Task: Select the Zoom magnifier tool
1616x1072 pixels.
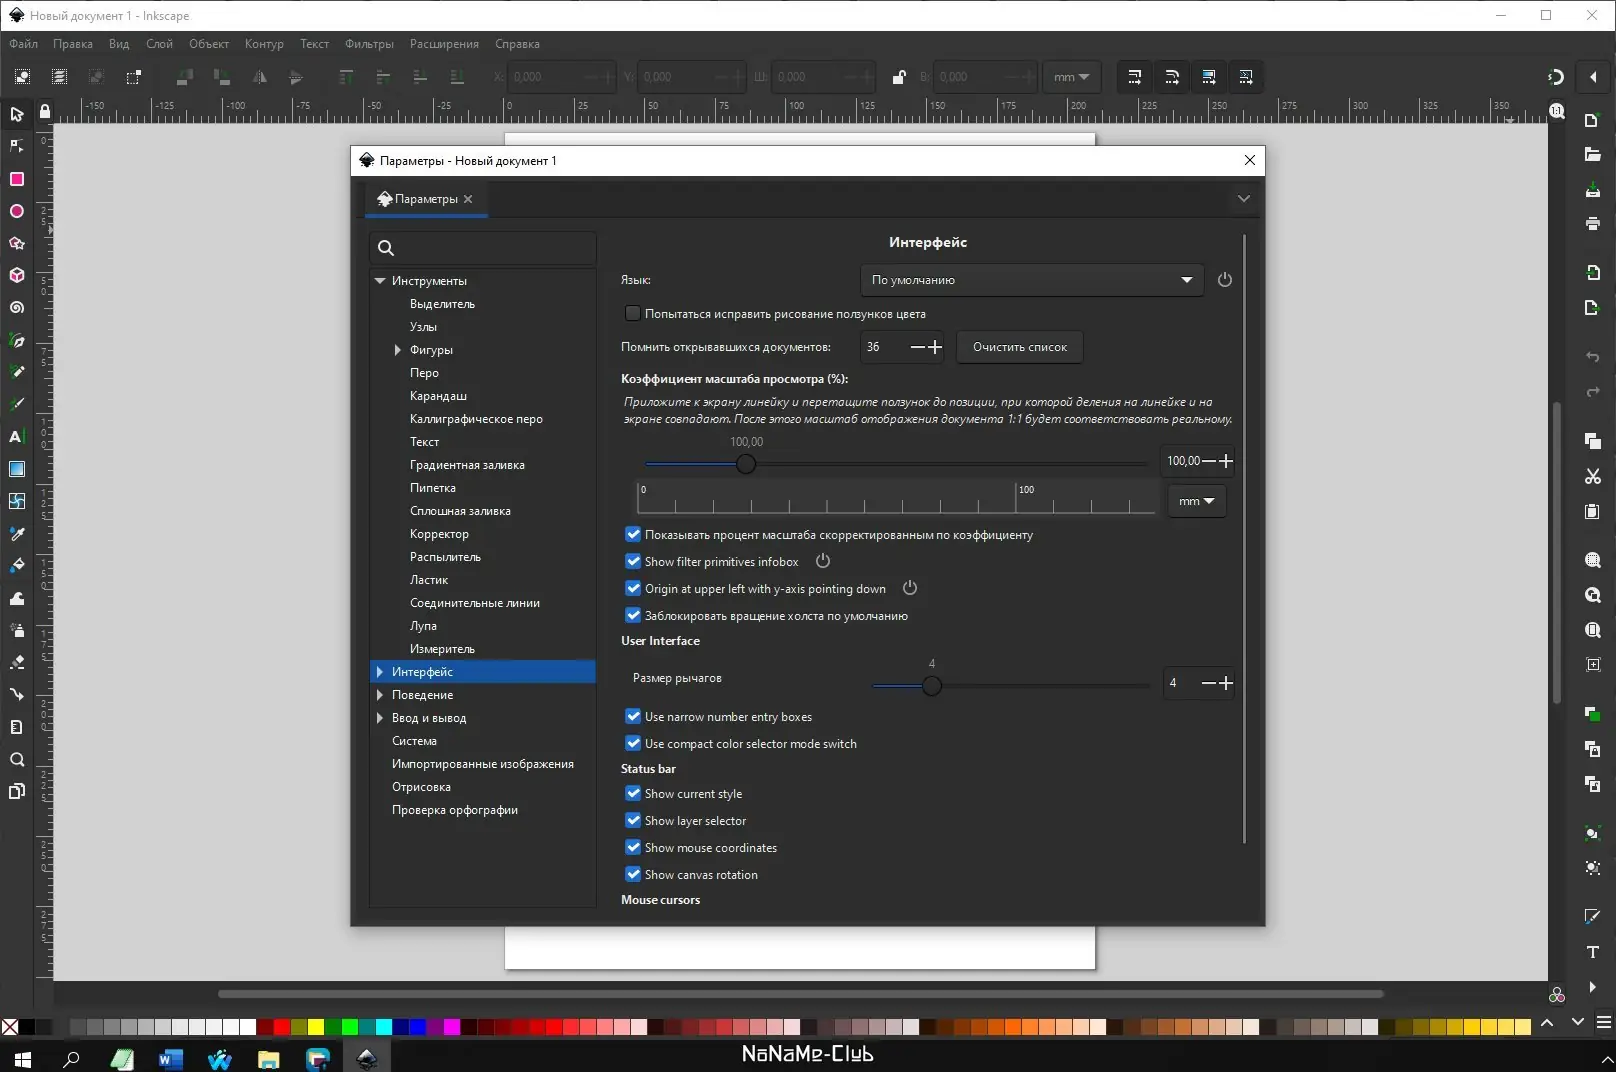Action: pyautogui.click(x=17, y=759)
